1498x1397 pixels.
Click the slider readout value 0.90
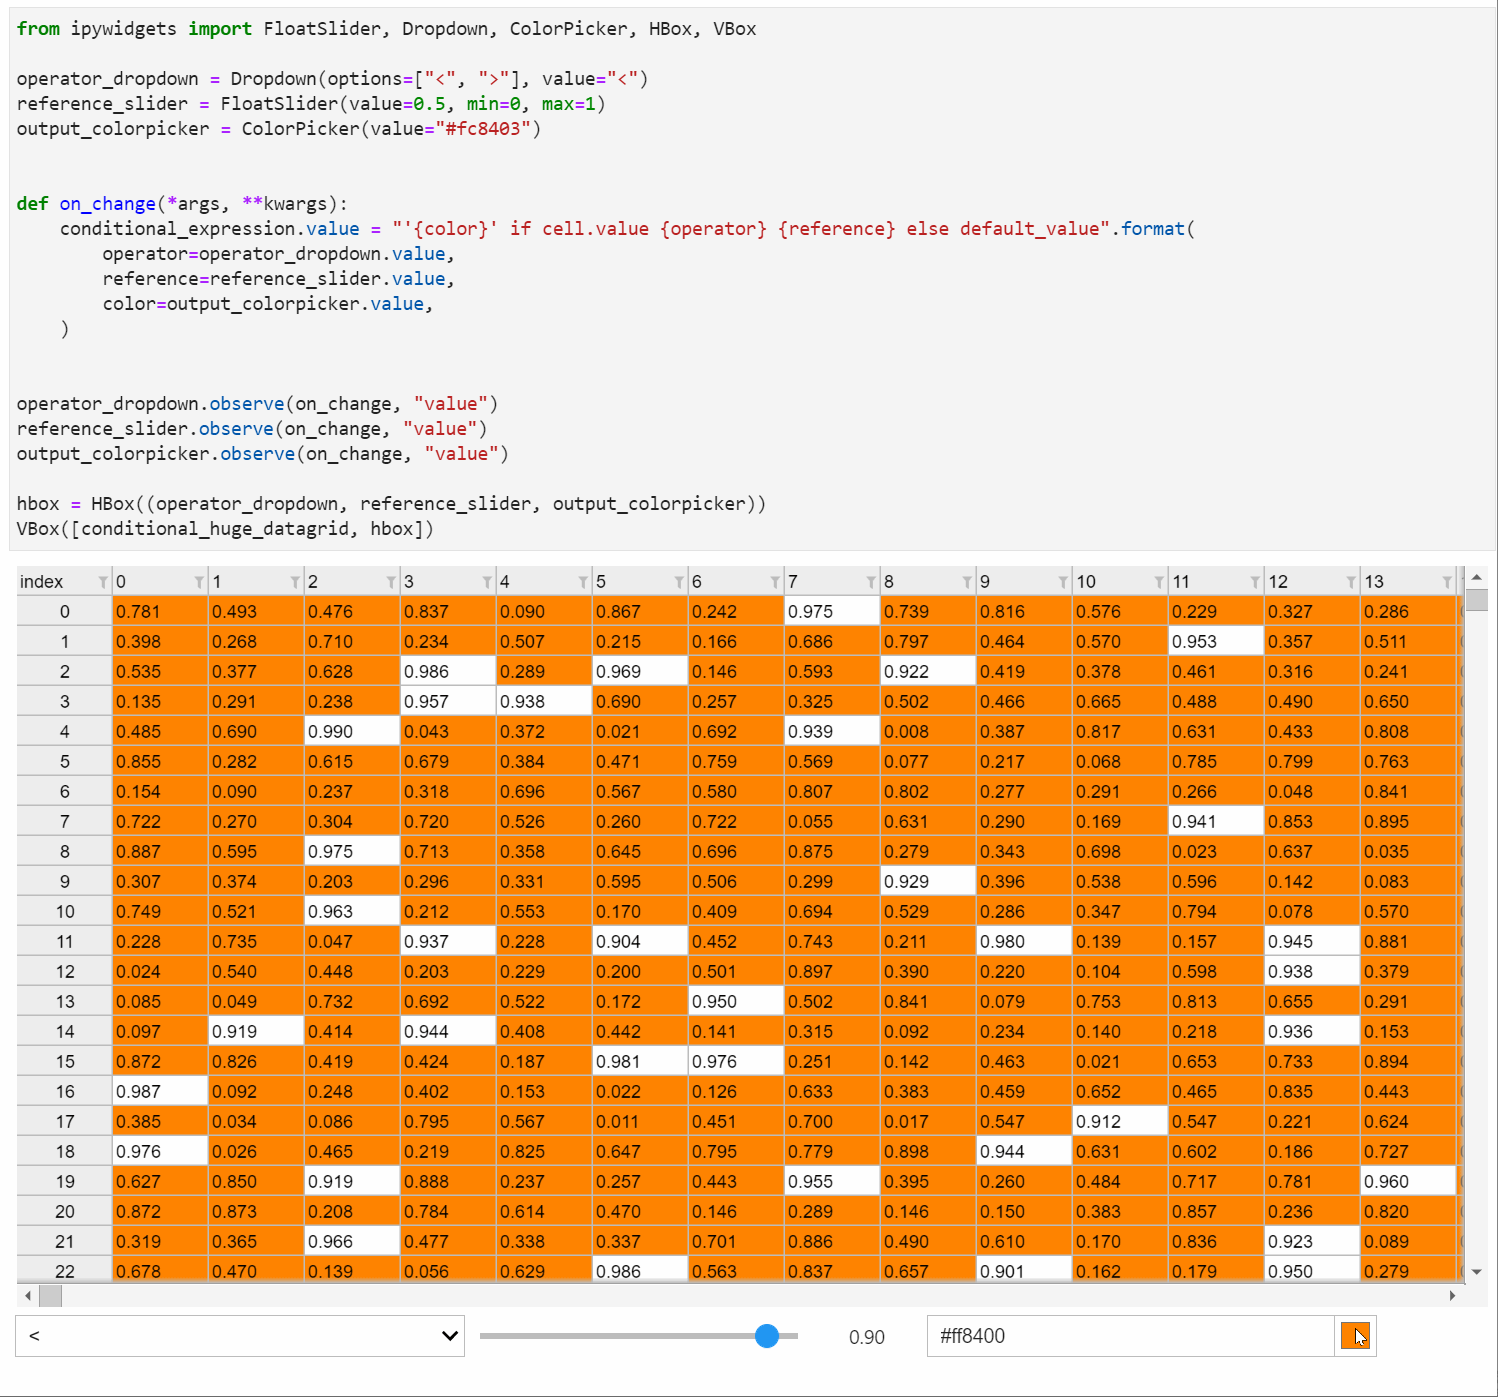click(867, 1337)
